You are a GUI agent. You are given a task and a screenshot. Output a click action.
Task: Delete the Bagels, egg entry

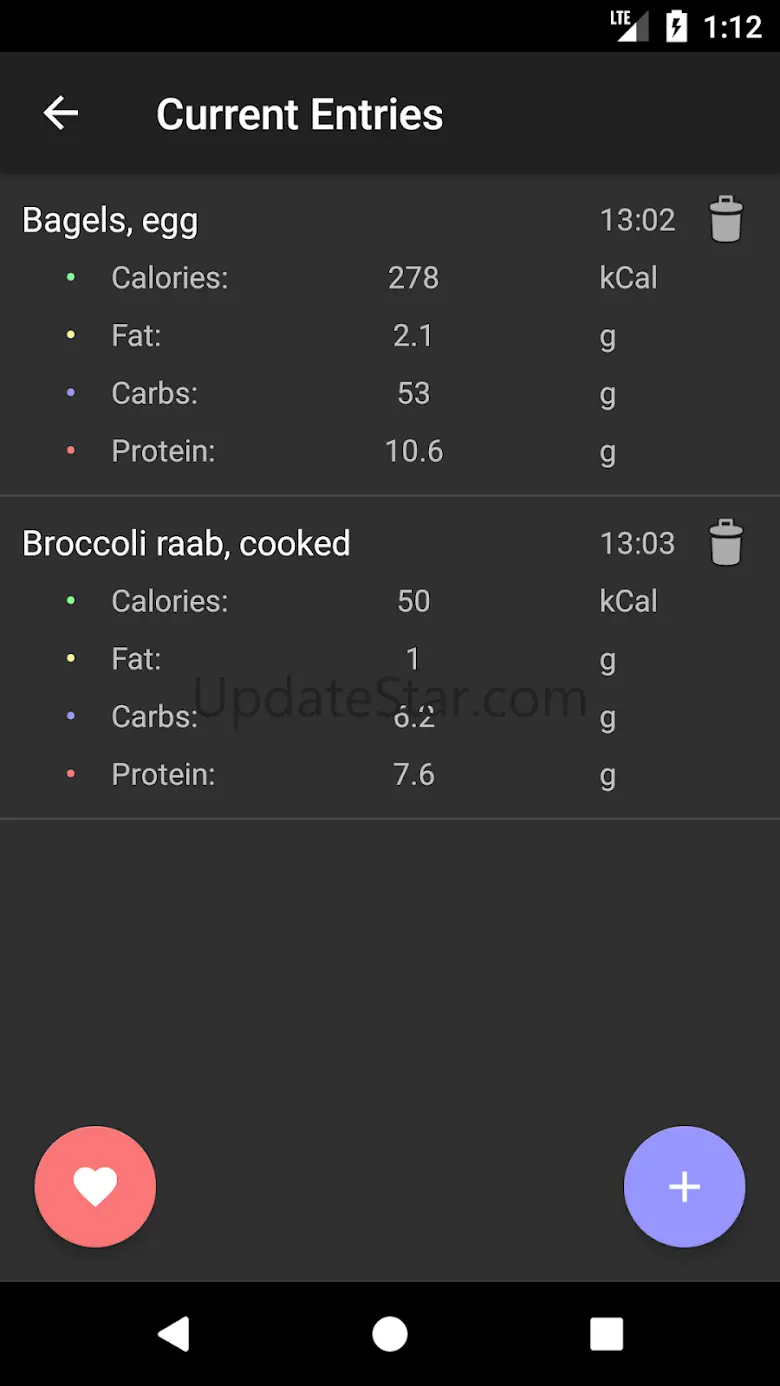pyautogui.click(x=726, y=219)
